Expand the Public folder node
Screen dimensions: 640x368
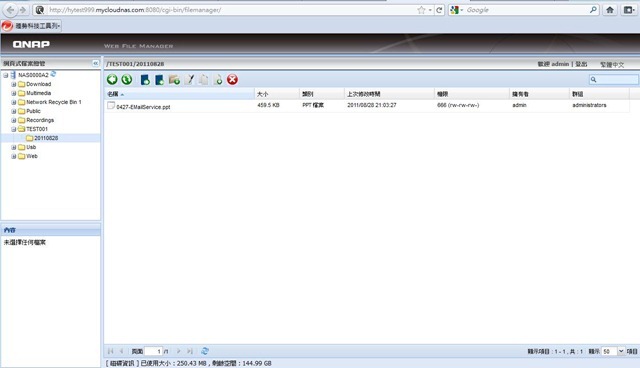coord(13,111)
